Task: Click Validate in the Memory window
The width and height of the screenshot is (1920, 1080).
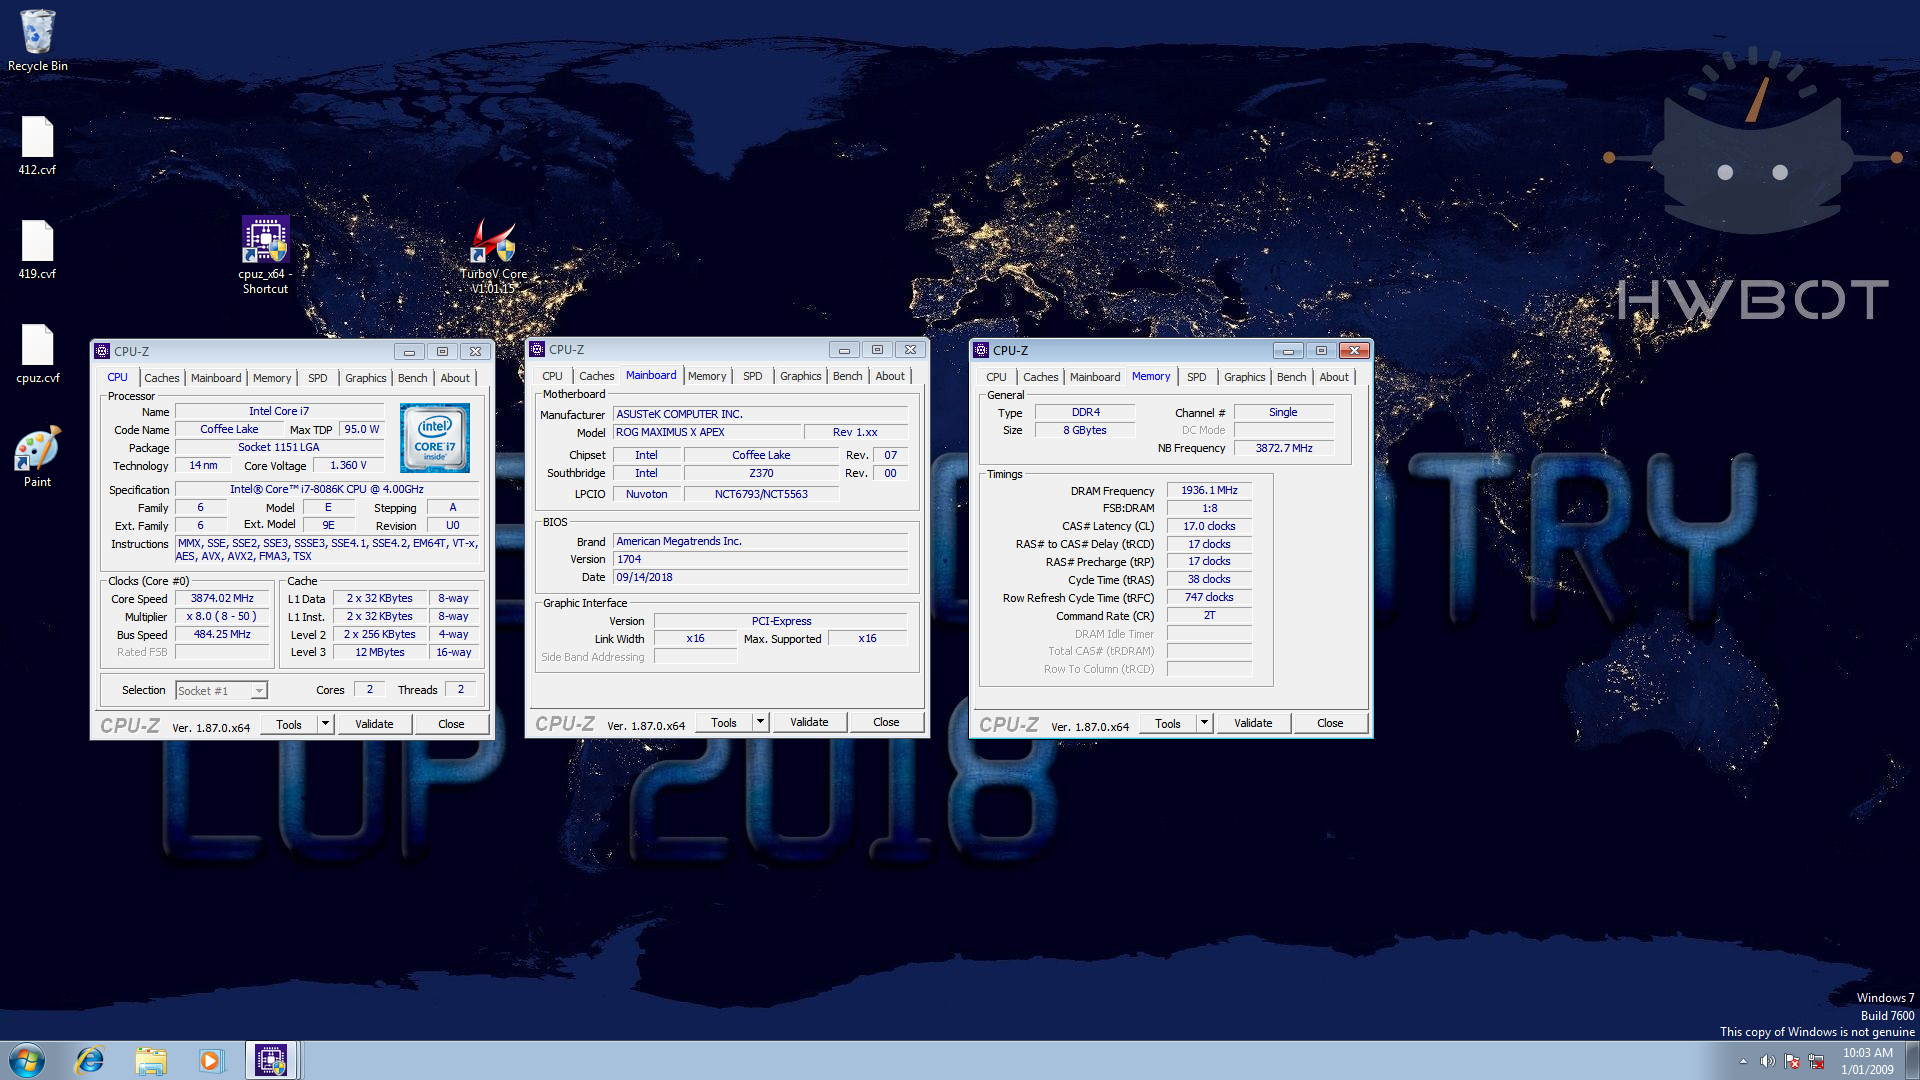Action: 1253,723
